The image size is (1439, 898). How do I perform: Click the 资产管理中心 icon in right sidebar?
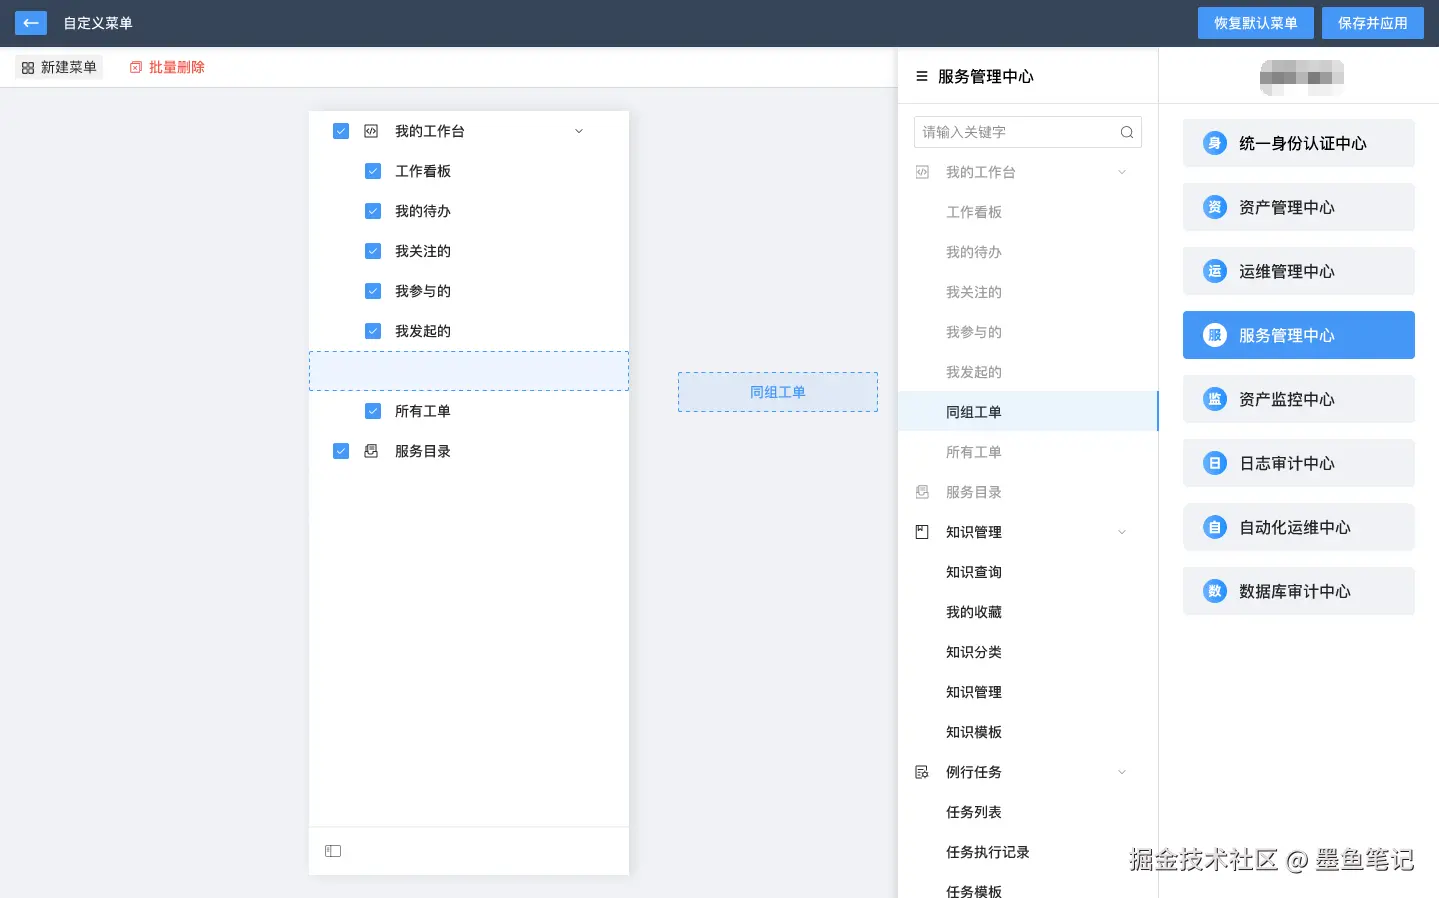click(x=1214, y=207)
